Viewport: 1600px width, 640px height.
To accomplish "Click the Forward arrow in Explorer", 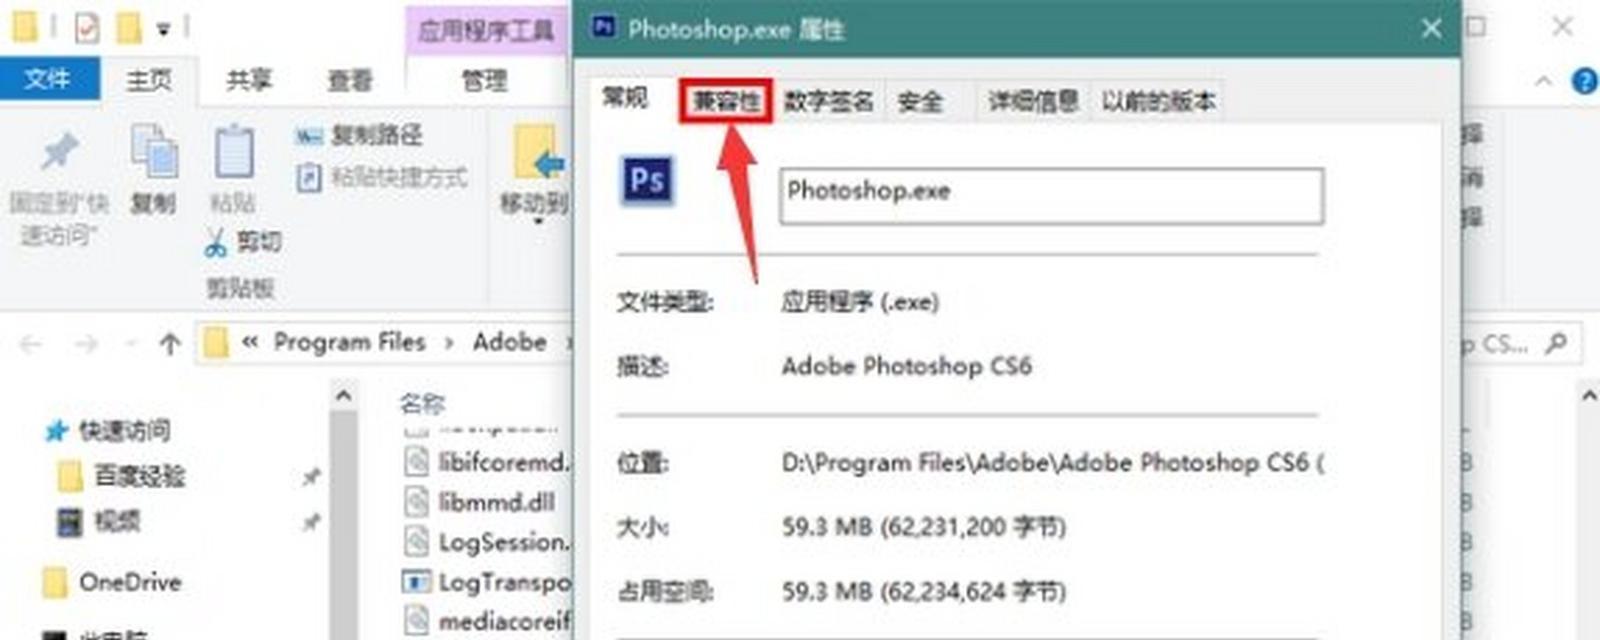I will click(87, 345).
